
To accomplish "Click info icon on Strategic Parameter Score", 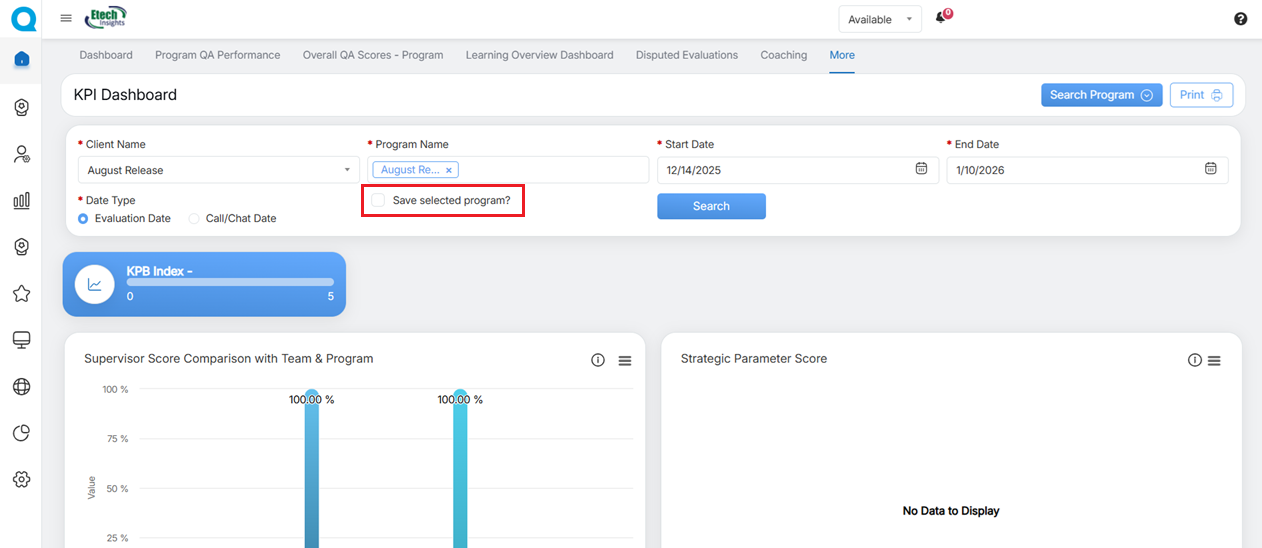I will [x=1194, y=360].
